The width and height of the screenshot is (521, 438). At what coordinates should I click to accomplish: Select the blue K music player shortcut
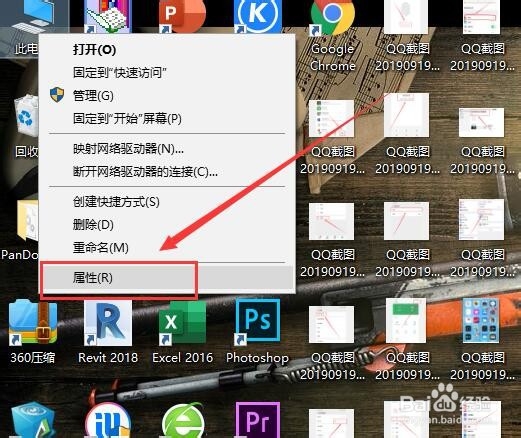[x=258, y=16]
